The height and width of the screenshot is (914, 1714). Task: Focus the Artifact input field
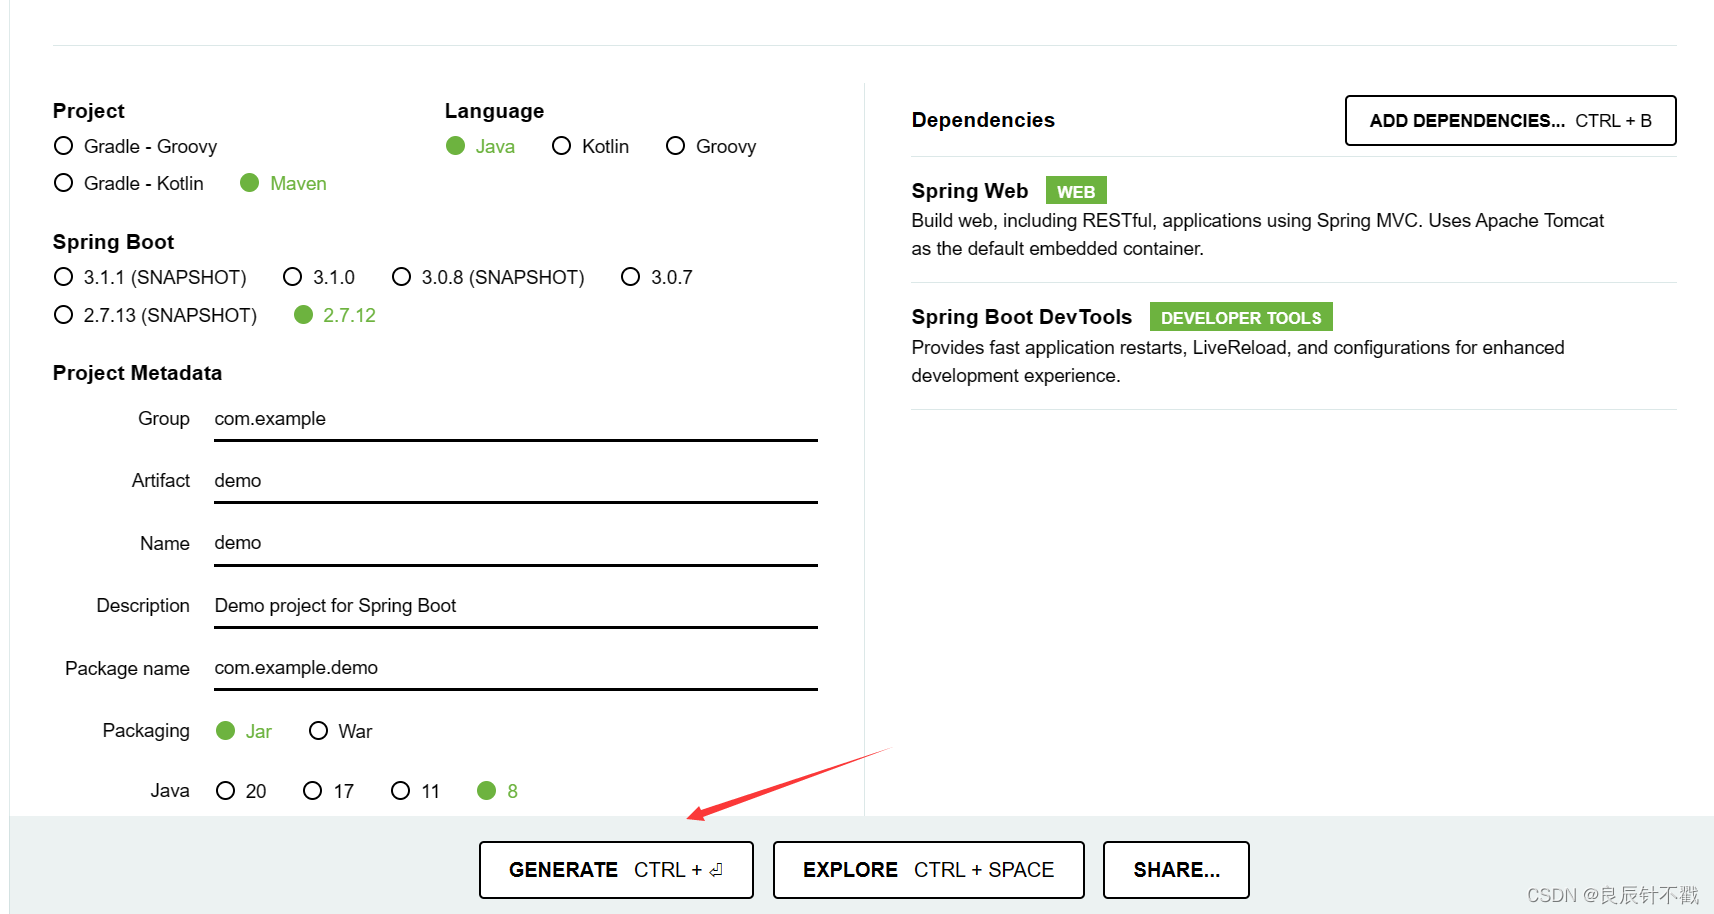[516, 481]
